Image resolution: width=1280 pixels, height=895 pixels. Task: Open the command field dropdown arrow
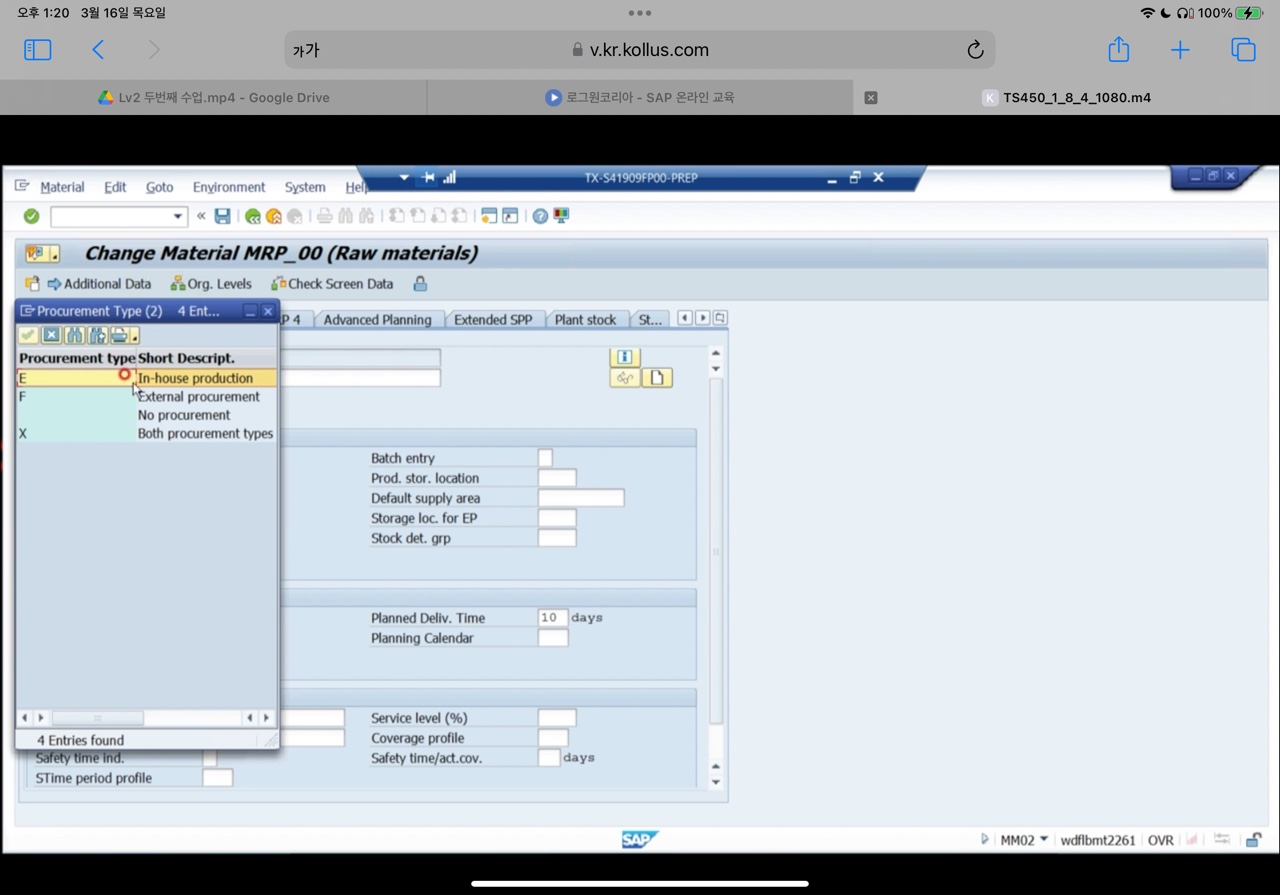[178, 216]
